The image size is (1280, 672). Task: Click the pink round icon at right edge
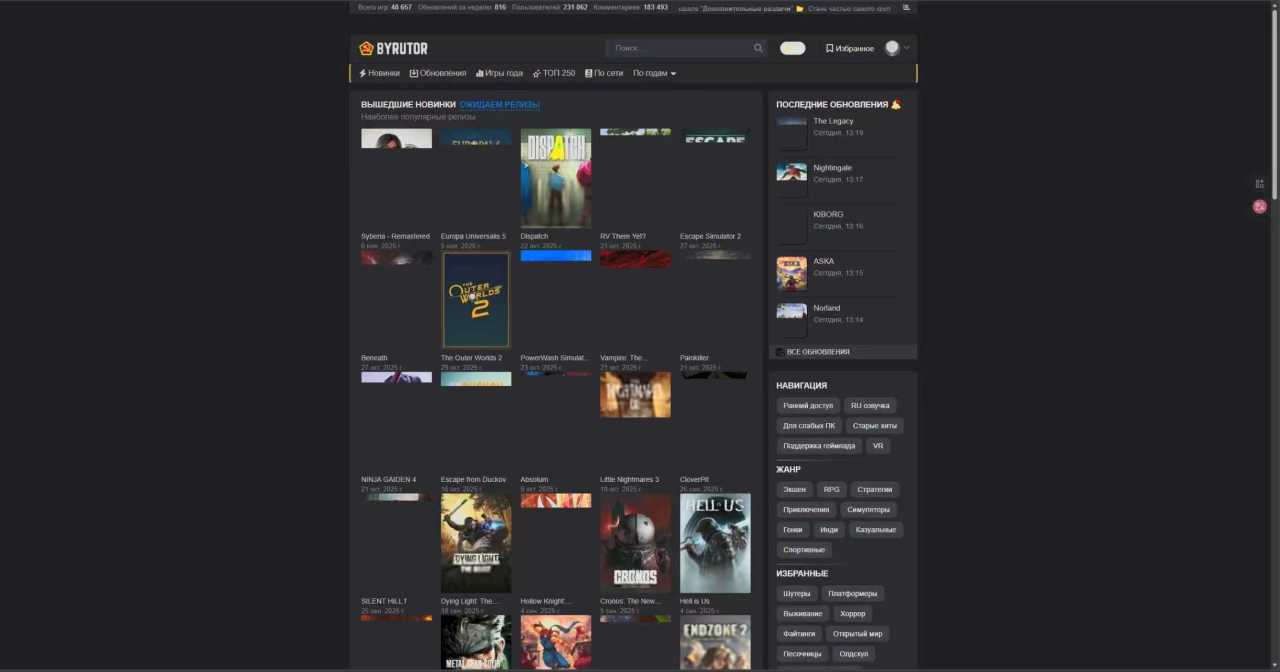1260,207
